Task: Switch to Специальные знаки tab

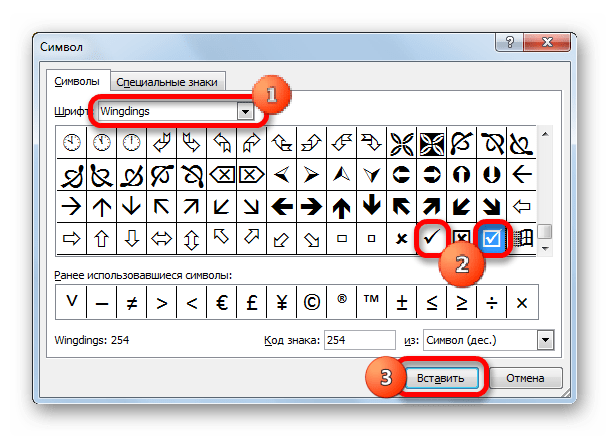Action: [167, 82]
